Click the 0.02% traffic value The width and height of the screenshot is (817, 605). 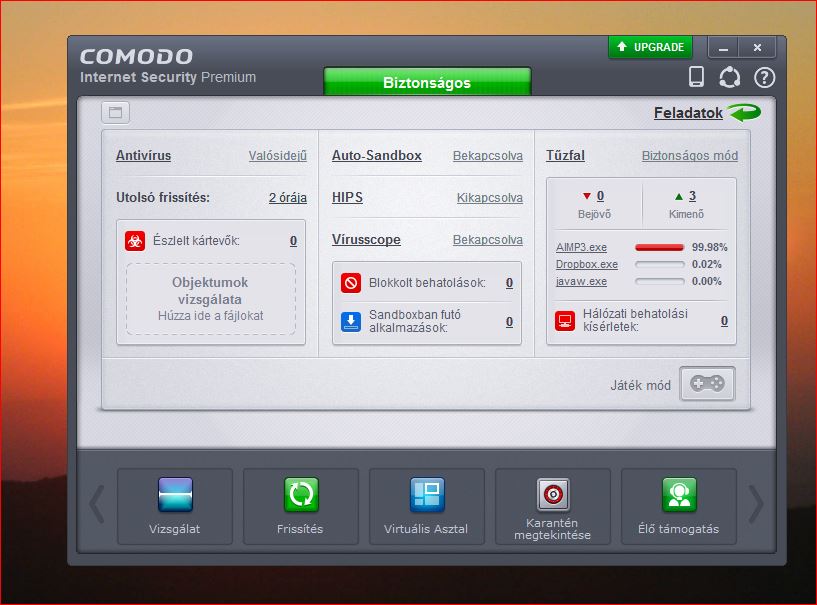click(707, 264)
